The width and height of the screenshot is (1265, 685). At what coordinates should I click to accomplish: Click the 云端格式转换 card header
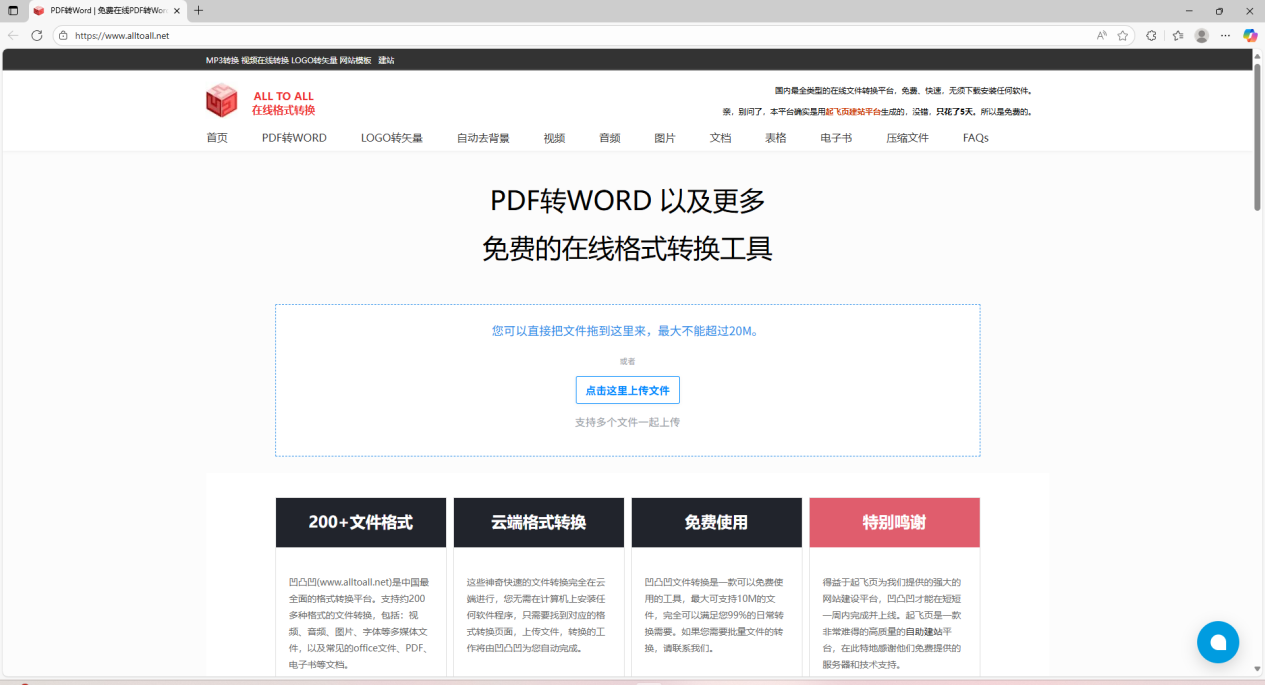[x=538, y=522]
